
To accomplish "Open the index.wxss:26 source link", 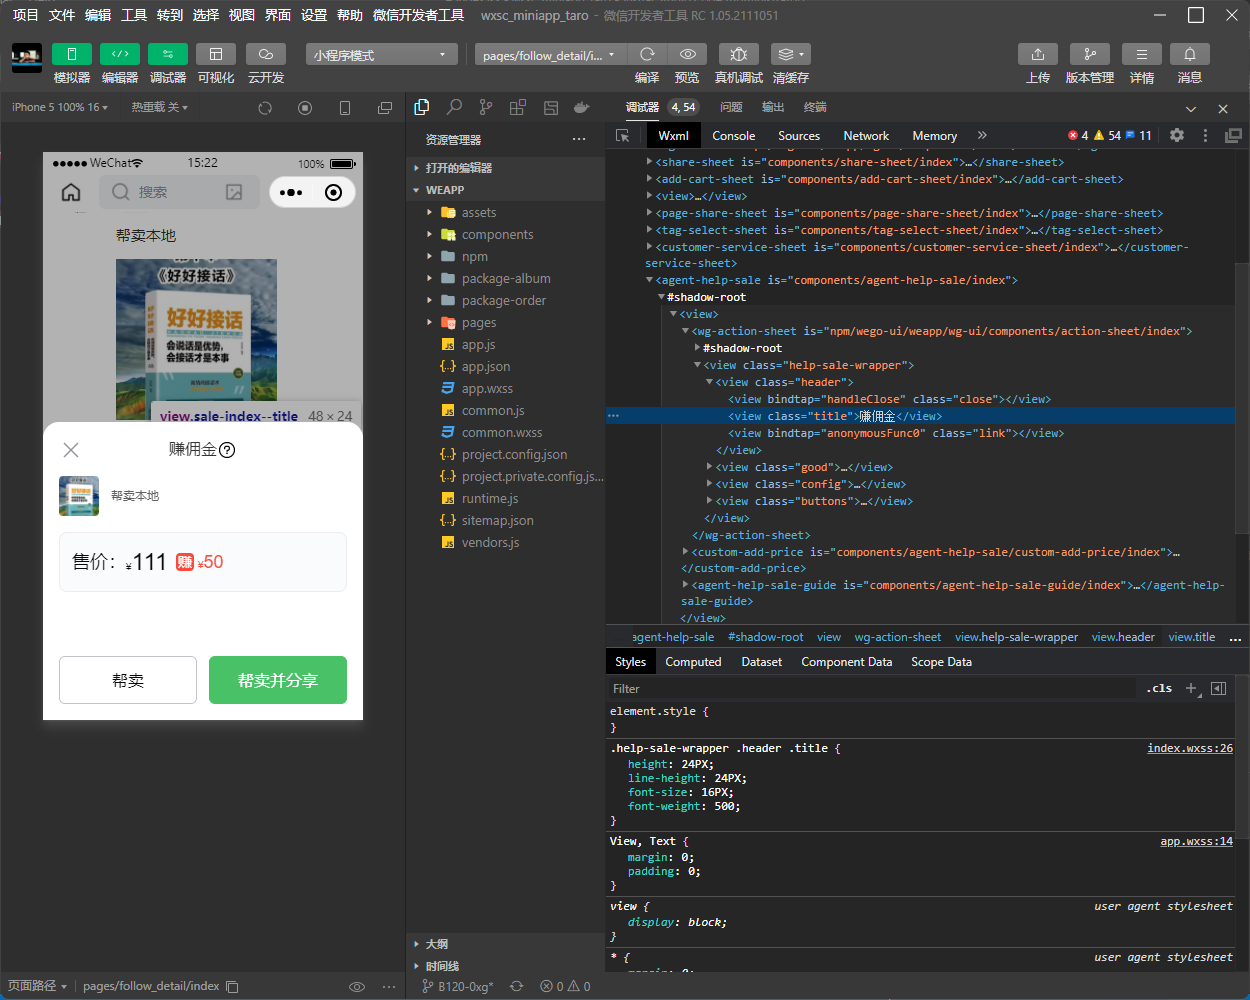I will click(1190, 748).
